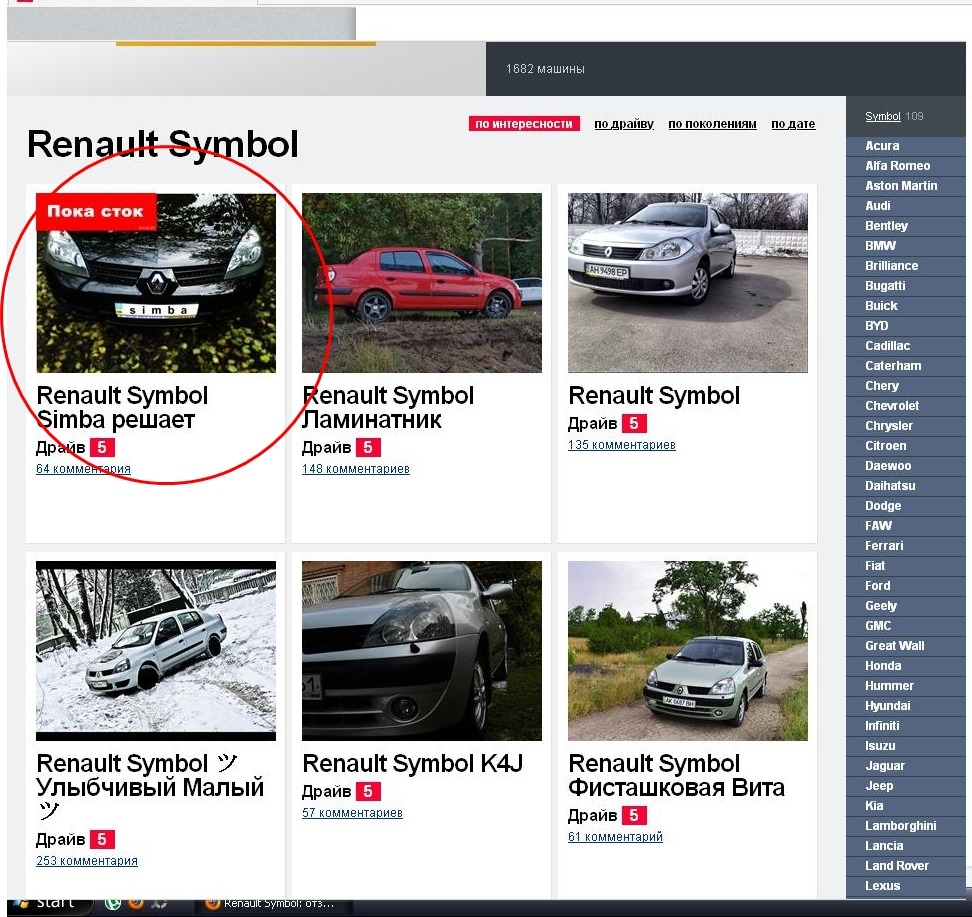Open the snowy Symbol car photo
This screenshot has height=917, width=972.
[x=156, y=650]
